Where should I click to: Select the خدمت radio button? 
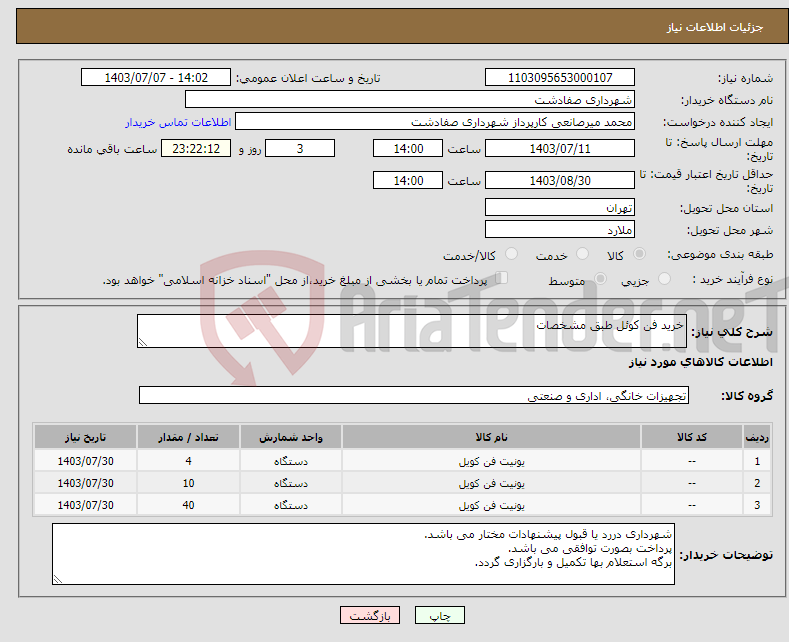point(582,254)
